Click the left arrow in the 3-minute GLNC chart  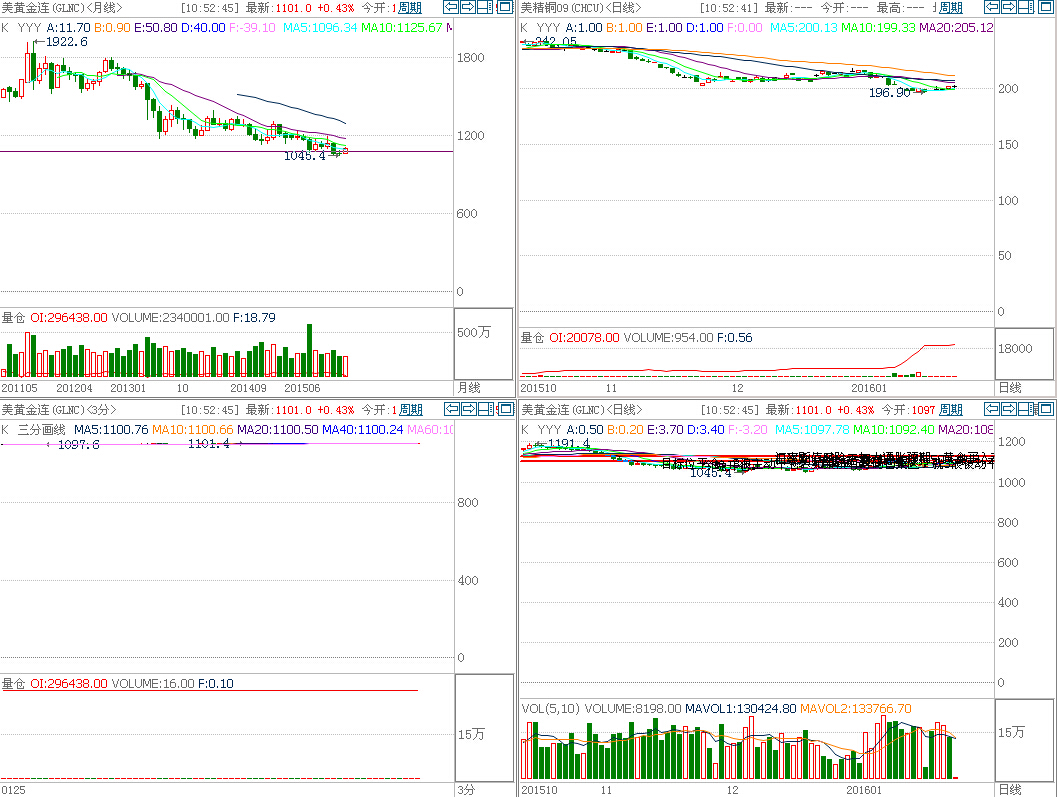(x=451, y=409)
